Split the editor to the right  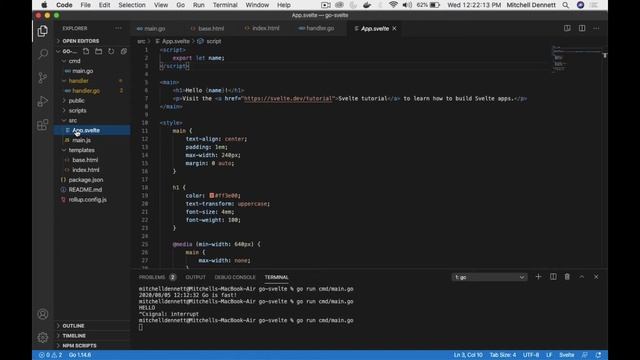(x=582, y=28)
